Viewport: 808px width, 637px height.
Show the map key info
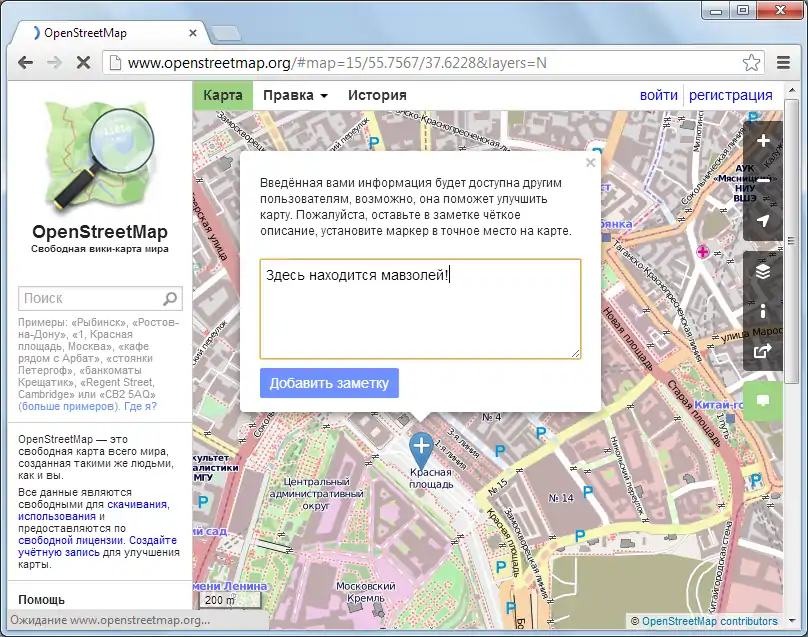tap(763, 311)
